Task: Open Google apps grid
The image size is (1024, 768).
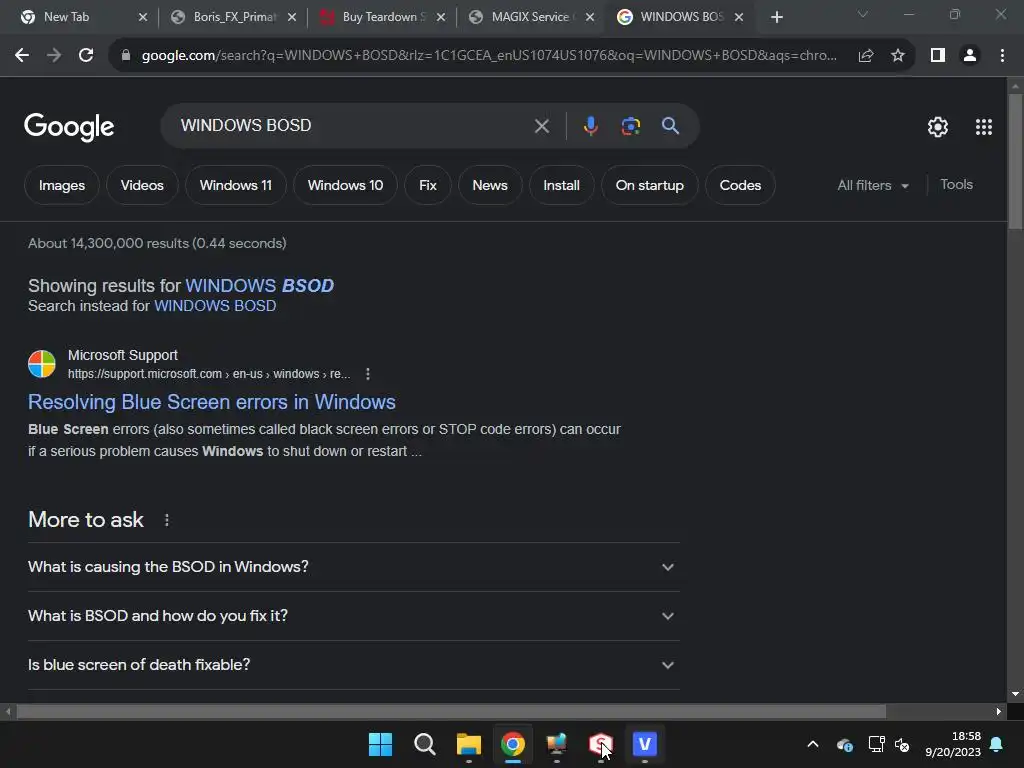Action: 984,127
